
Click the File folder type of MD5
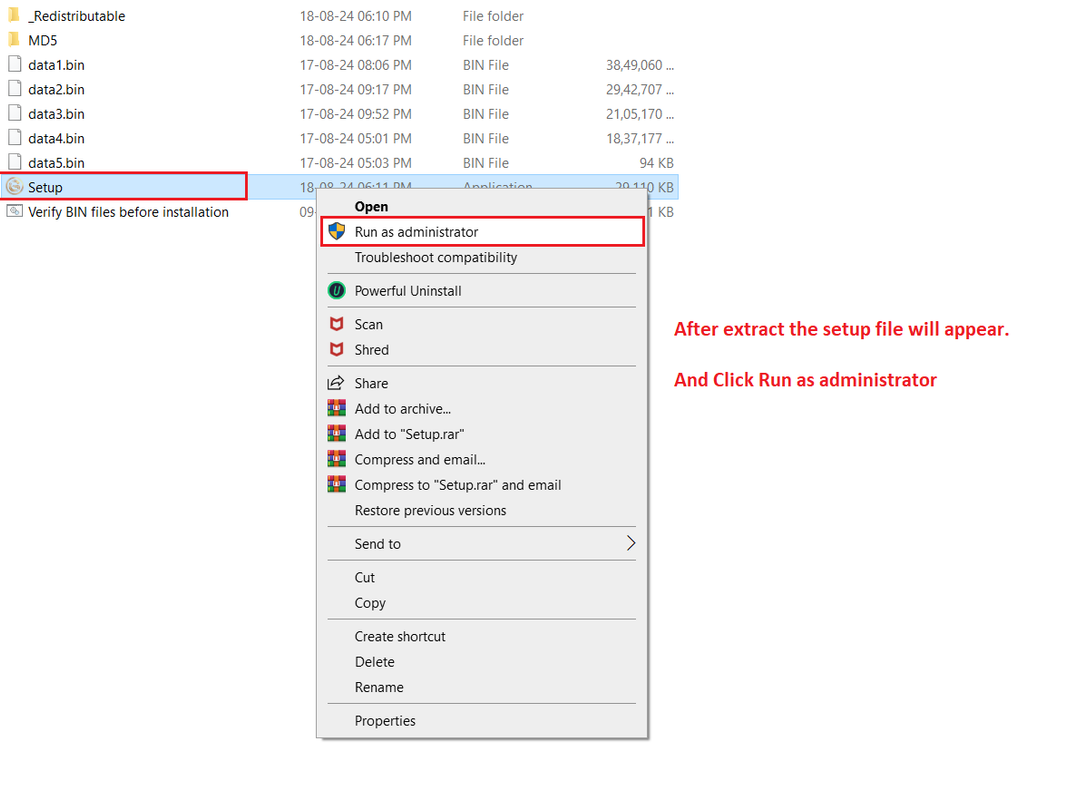pyautogui.click(x=493, y=40)
